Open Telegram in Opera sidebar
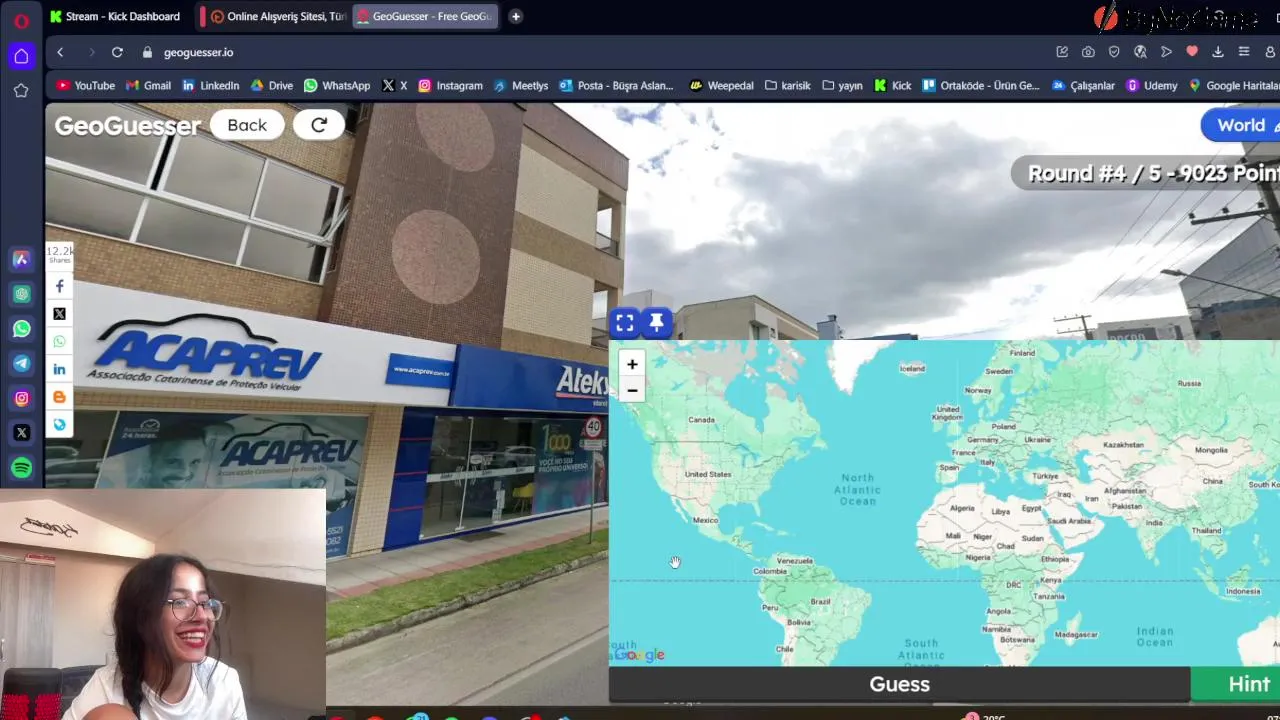The height and width of the screenshot is (720, 1280). tap(21, 364)
